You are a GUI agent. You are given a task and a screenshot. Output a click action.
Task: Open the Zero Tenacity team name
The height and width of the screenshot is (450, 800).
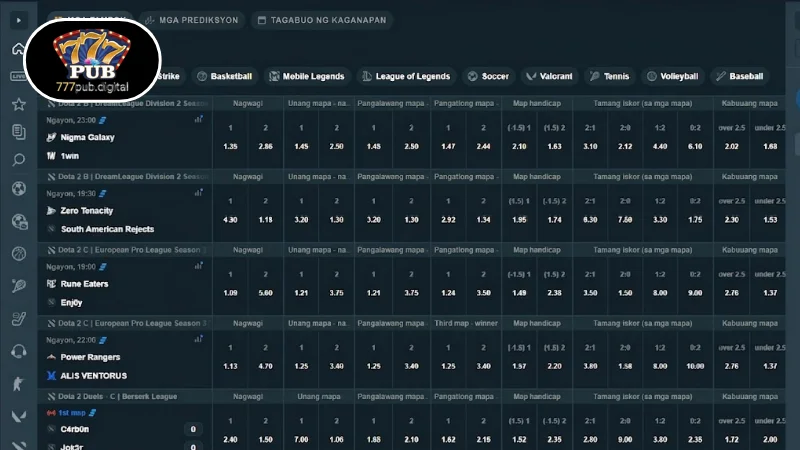87,211
